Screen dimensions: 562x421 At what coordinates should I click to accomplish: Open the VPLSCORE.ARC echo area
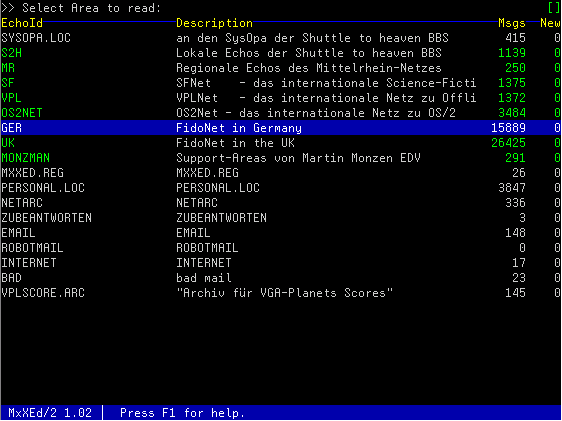pyautogui.click(x=43, y=293)
